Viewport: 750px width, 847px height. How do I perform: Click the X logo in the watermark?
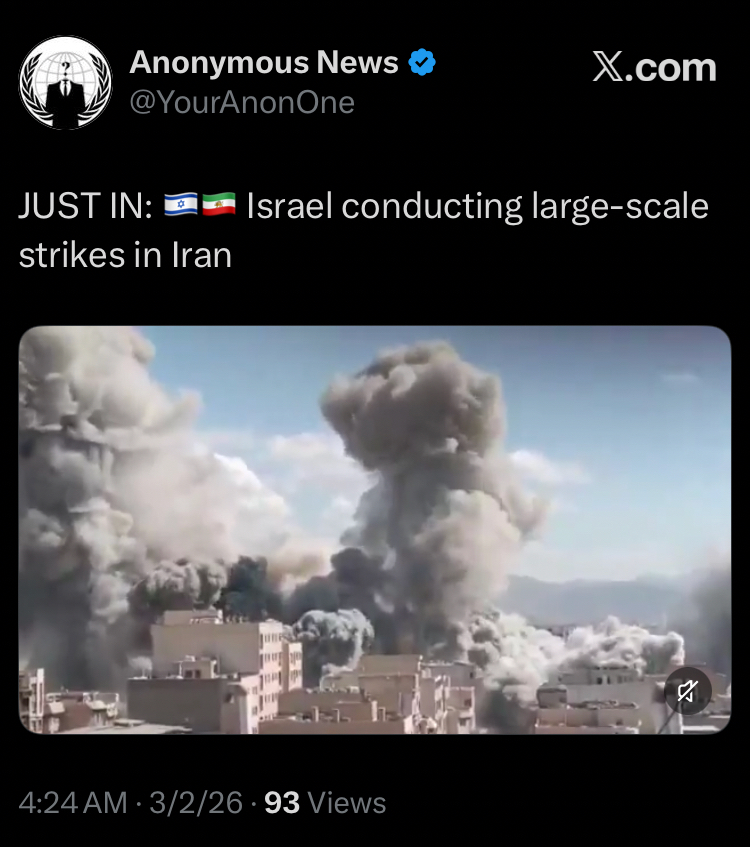pyautogui.click(x=608, y=67)
